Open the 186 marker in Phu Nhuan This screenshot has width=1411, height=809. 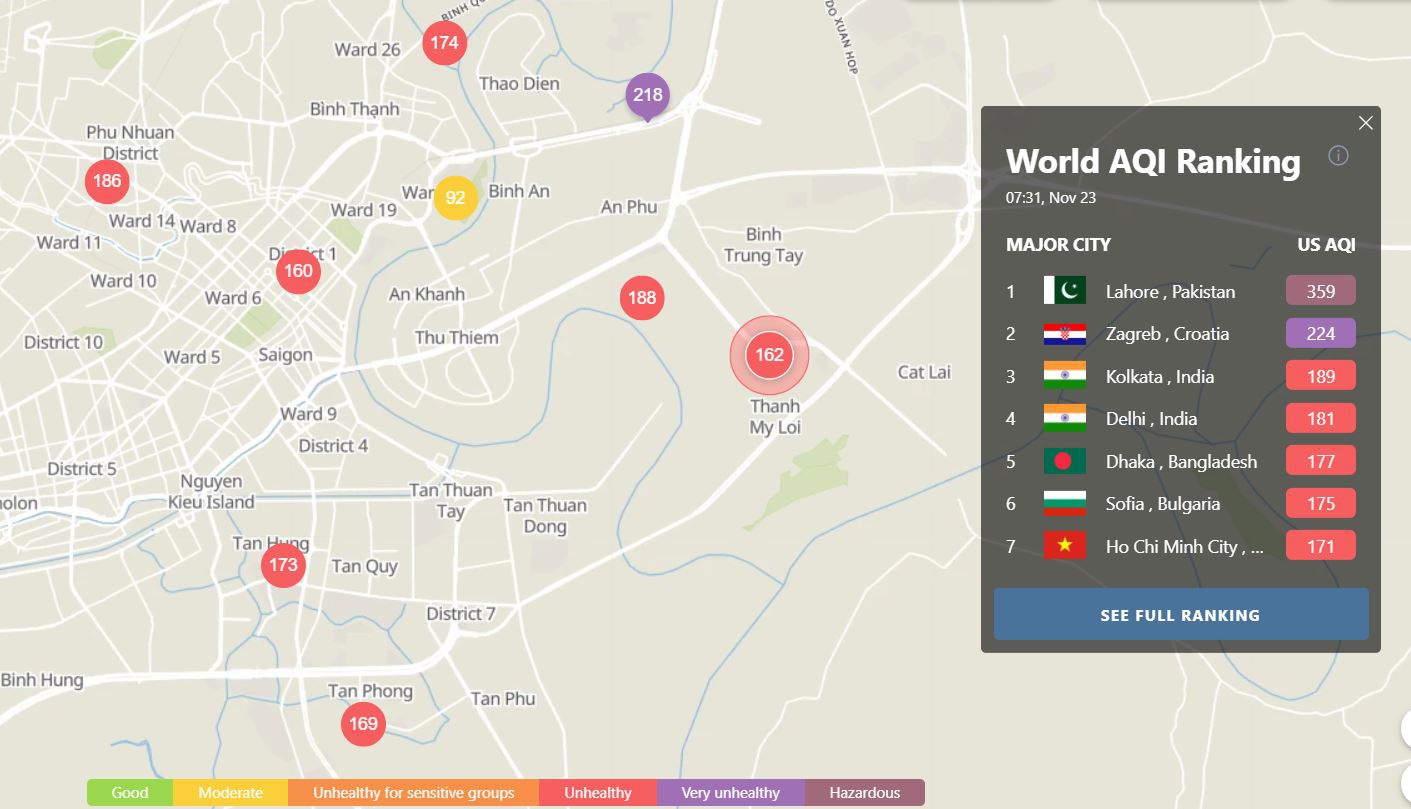pos(106,181)
